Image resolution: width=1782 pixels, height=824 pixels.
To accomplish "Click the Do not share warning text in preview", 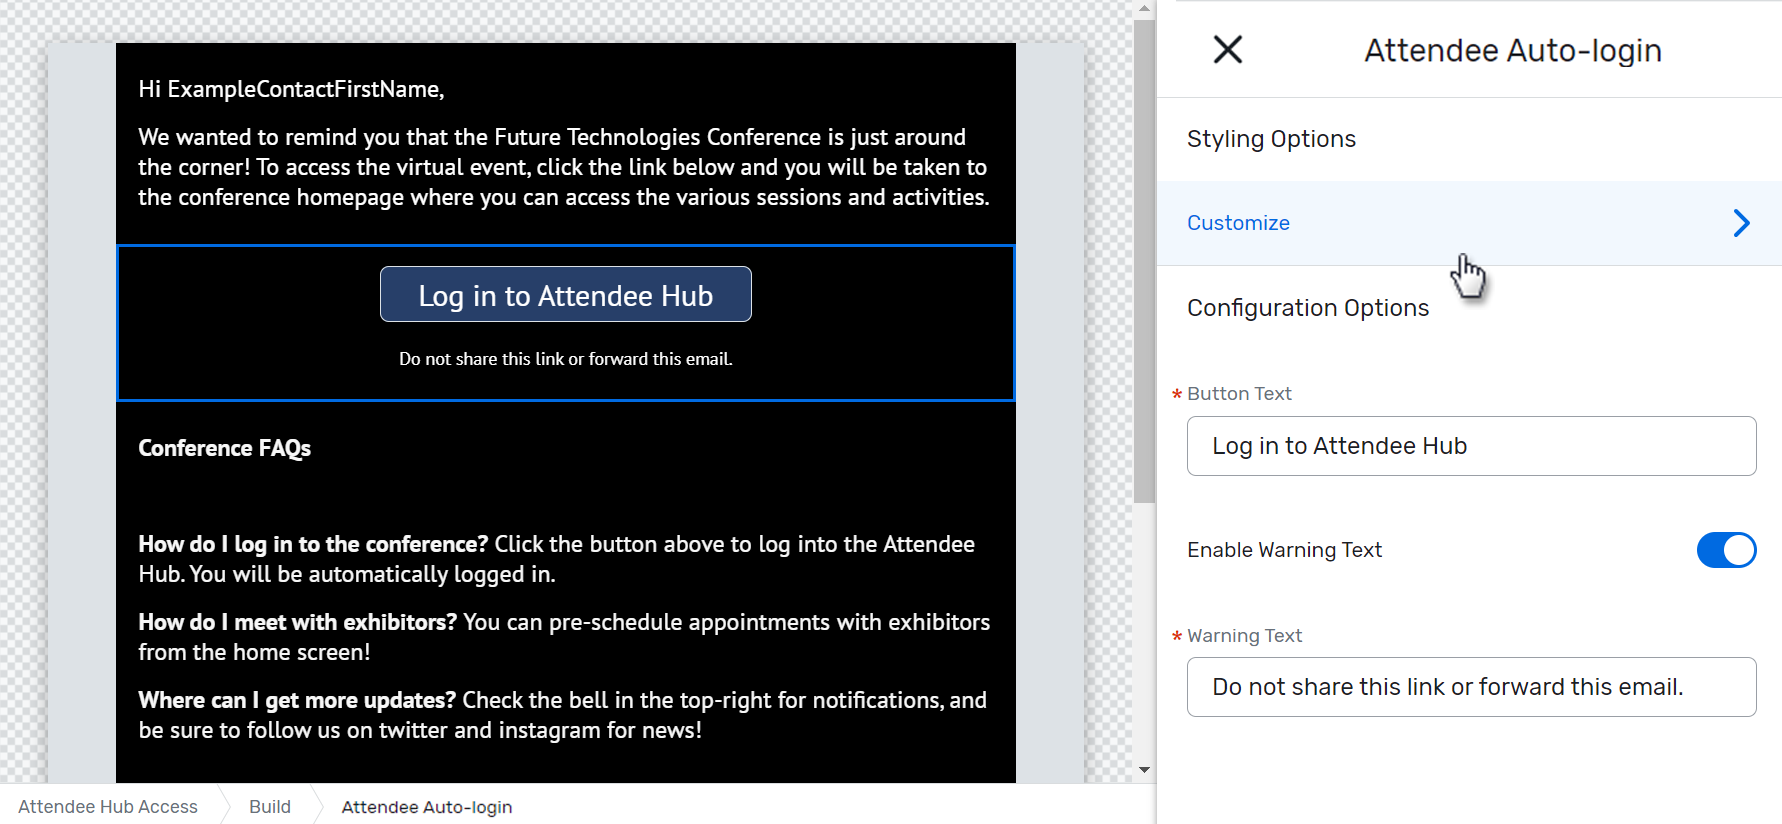I will coord(565,358).
